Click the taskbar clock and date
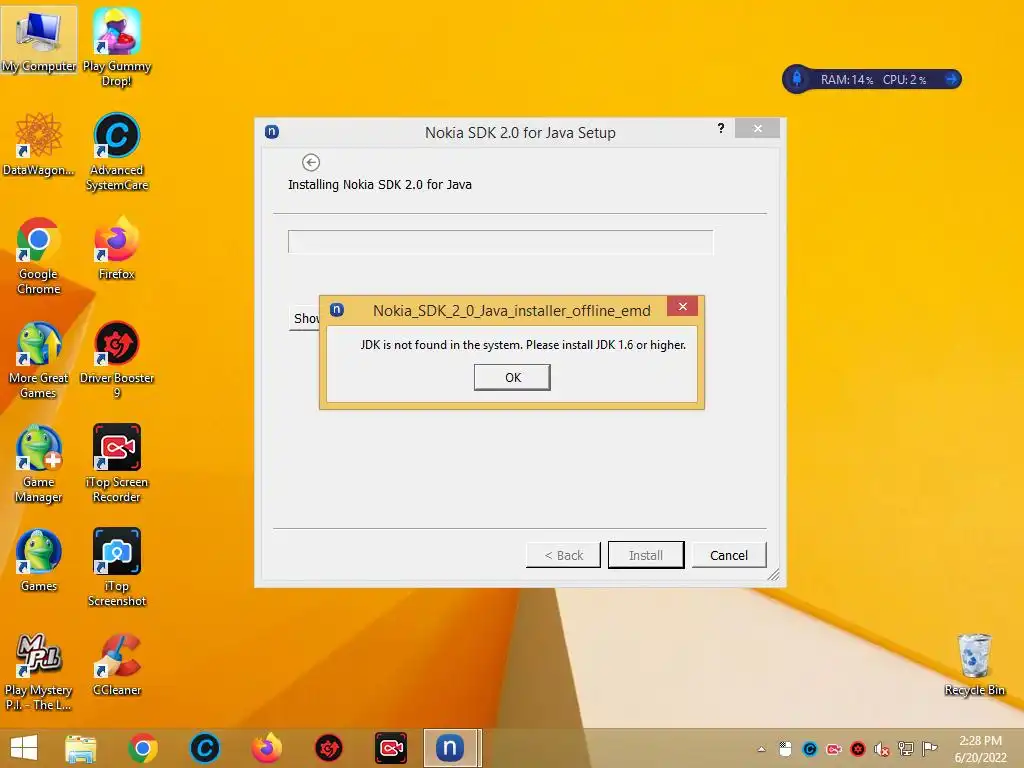This screenshot has width=1024, height=768. (x=980, y=748)
